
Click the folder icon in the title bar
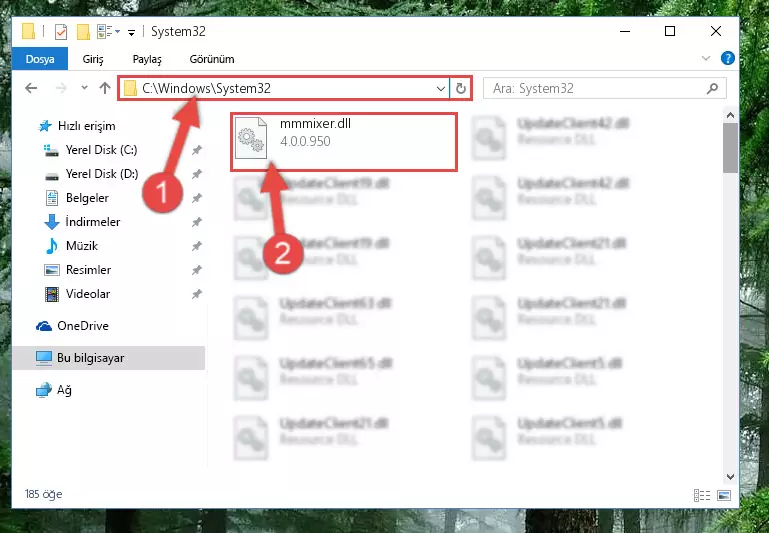pos(29,32)
